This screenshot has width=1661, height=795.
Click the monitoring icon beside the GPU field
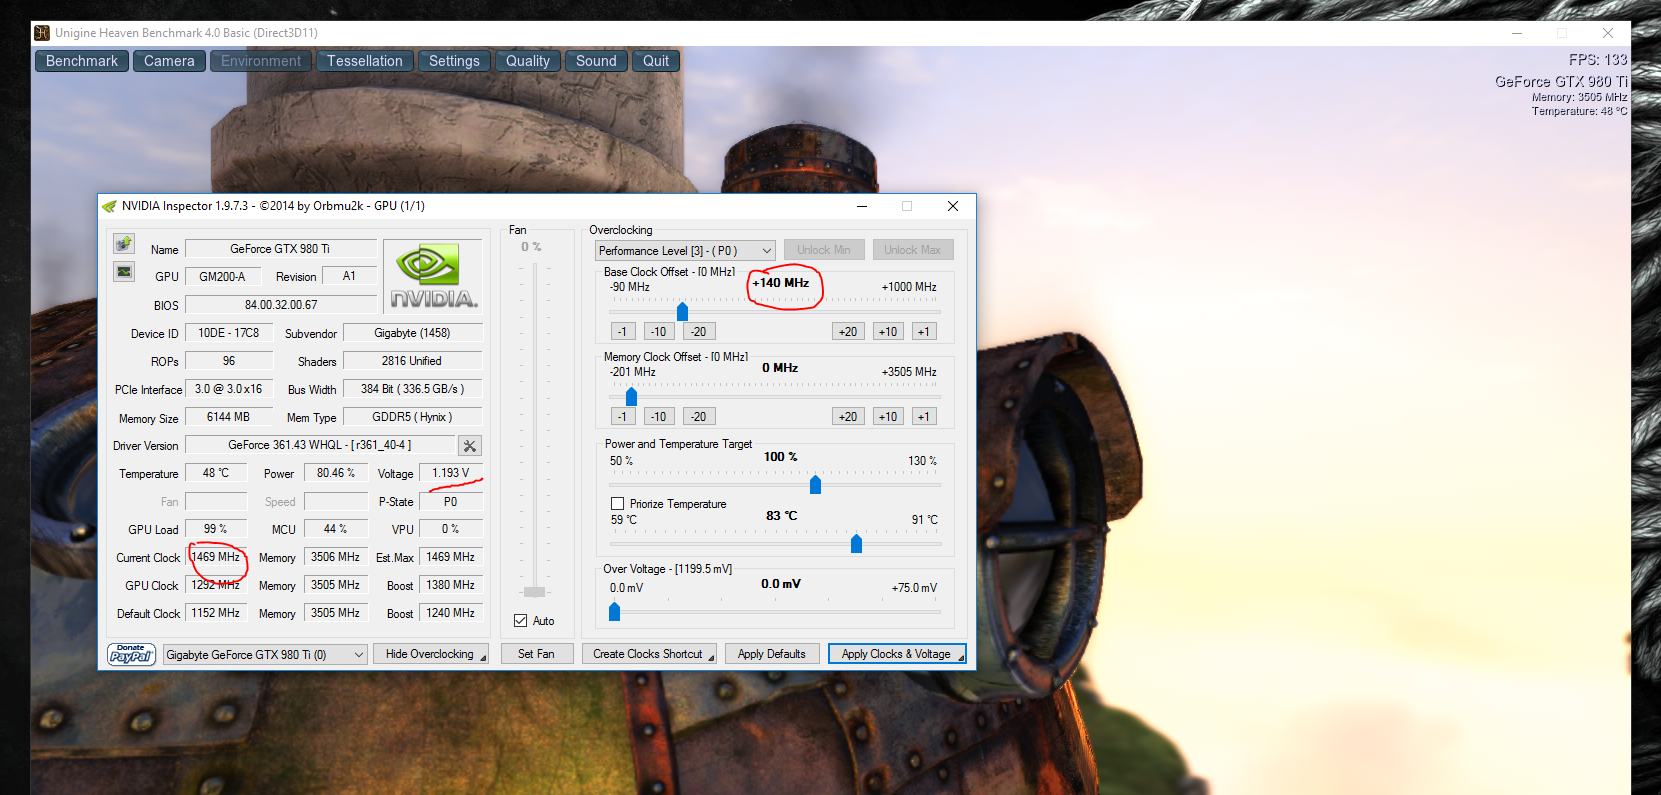pyautogui.click(x=124, y=271)
